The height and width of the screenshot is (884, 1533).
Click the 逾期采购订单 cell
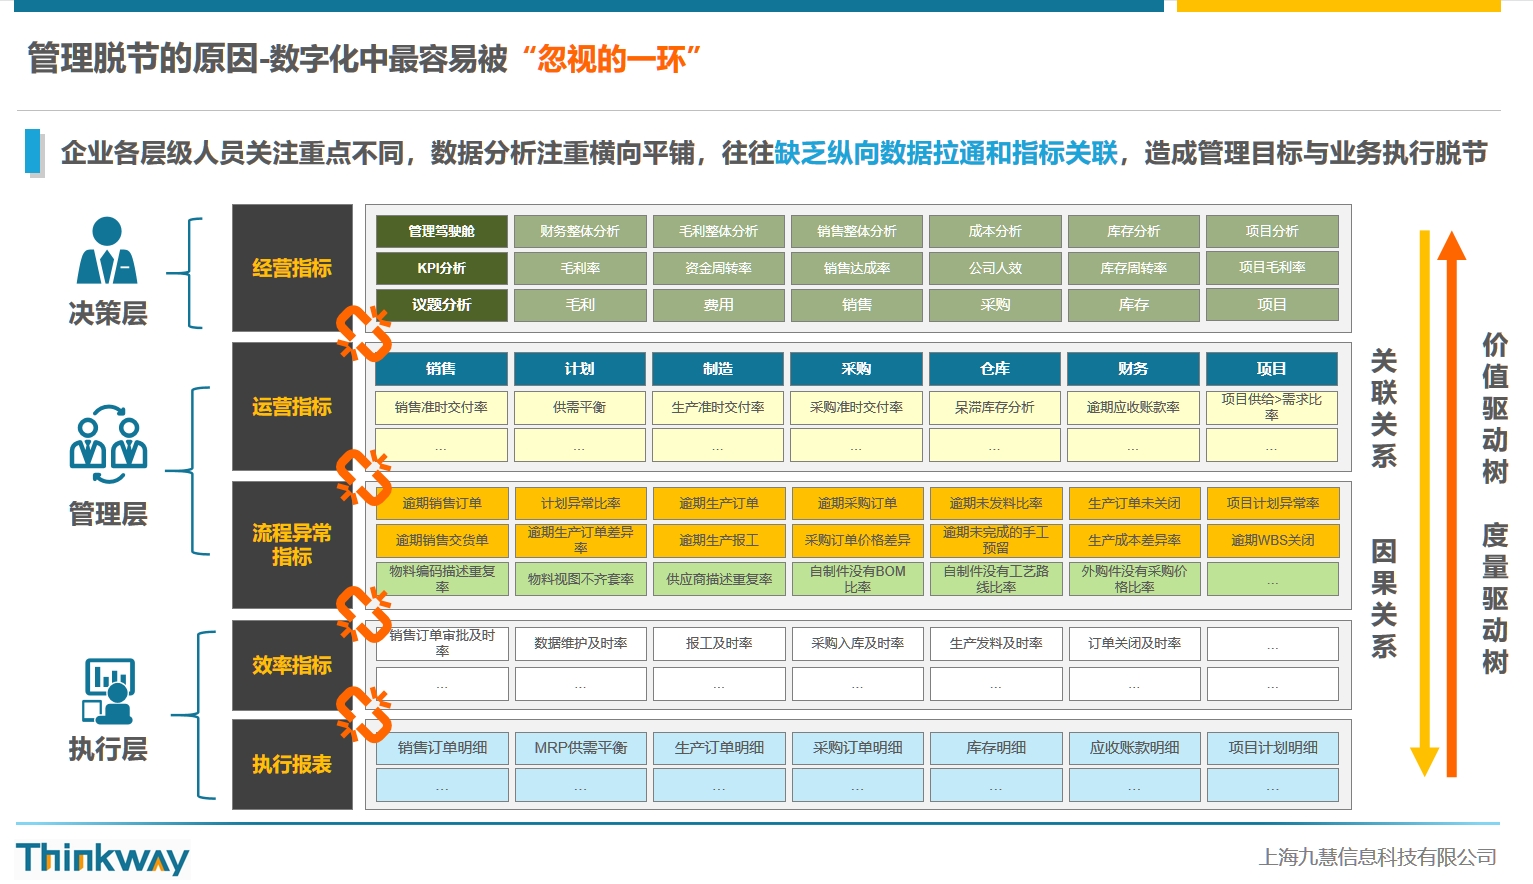click(858, 503)
